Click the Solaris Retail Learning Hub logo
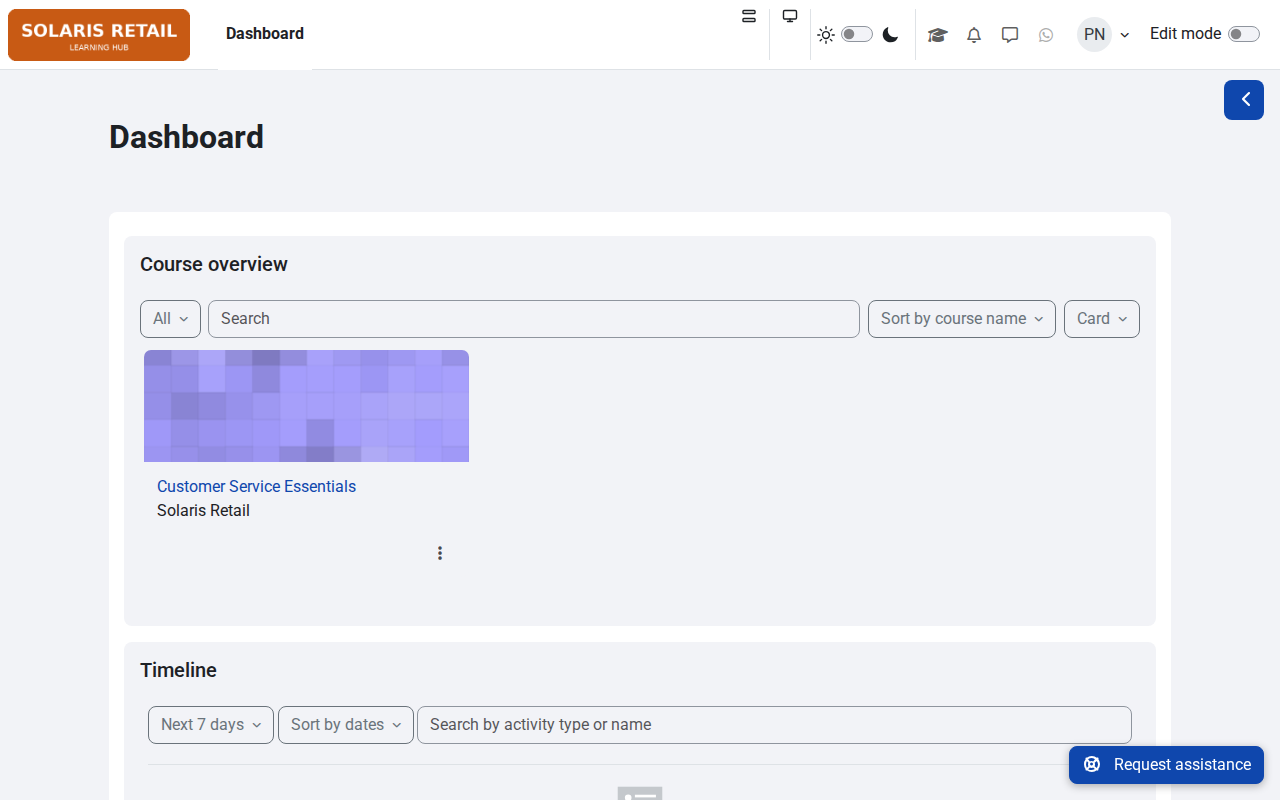 [x=99, y=35]
